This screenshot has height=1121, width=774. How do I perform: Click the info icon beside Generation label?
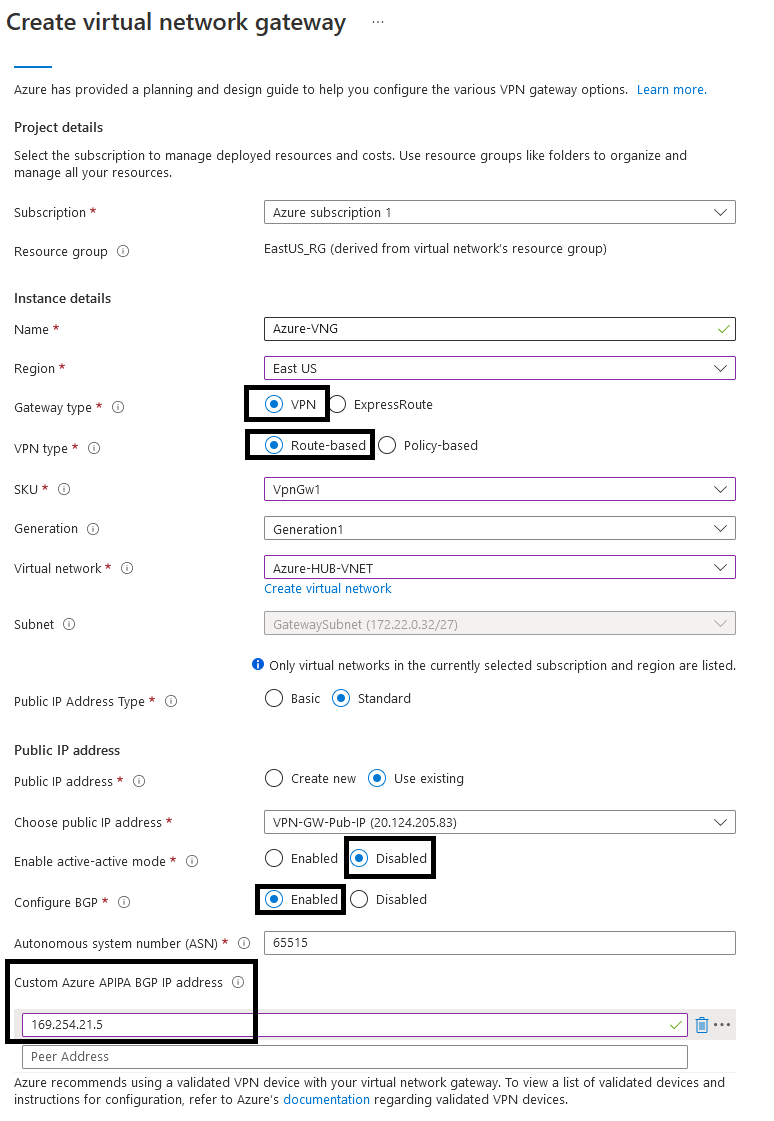coord(93,529)
